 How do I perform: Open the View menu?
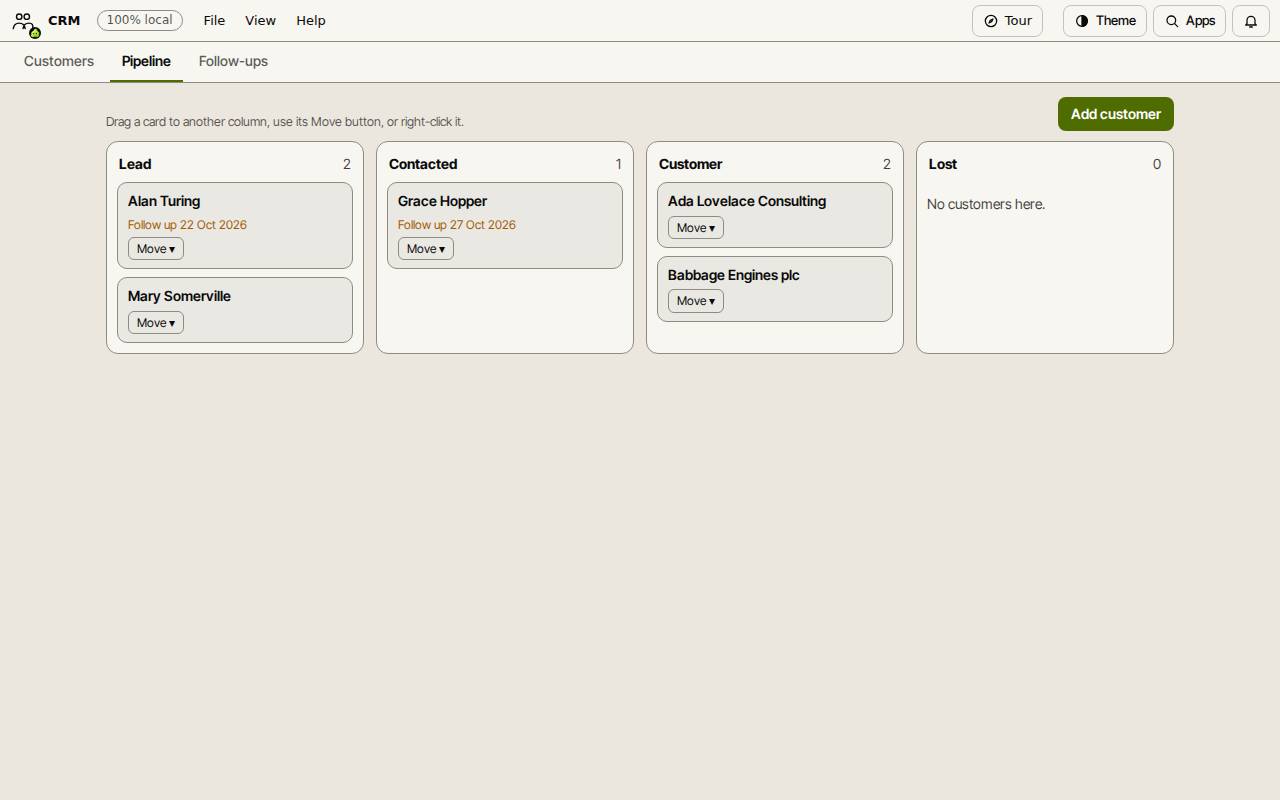point(260,21)
